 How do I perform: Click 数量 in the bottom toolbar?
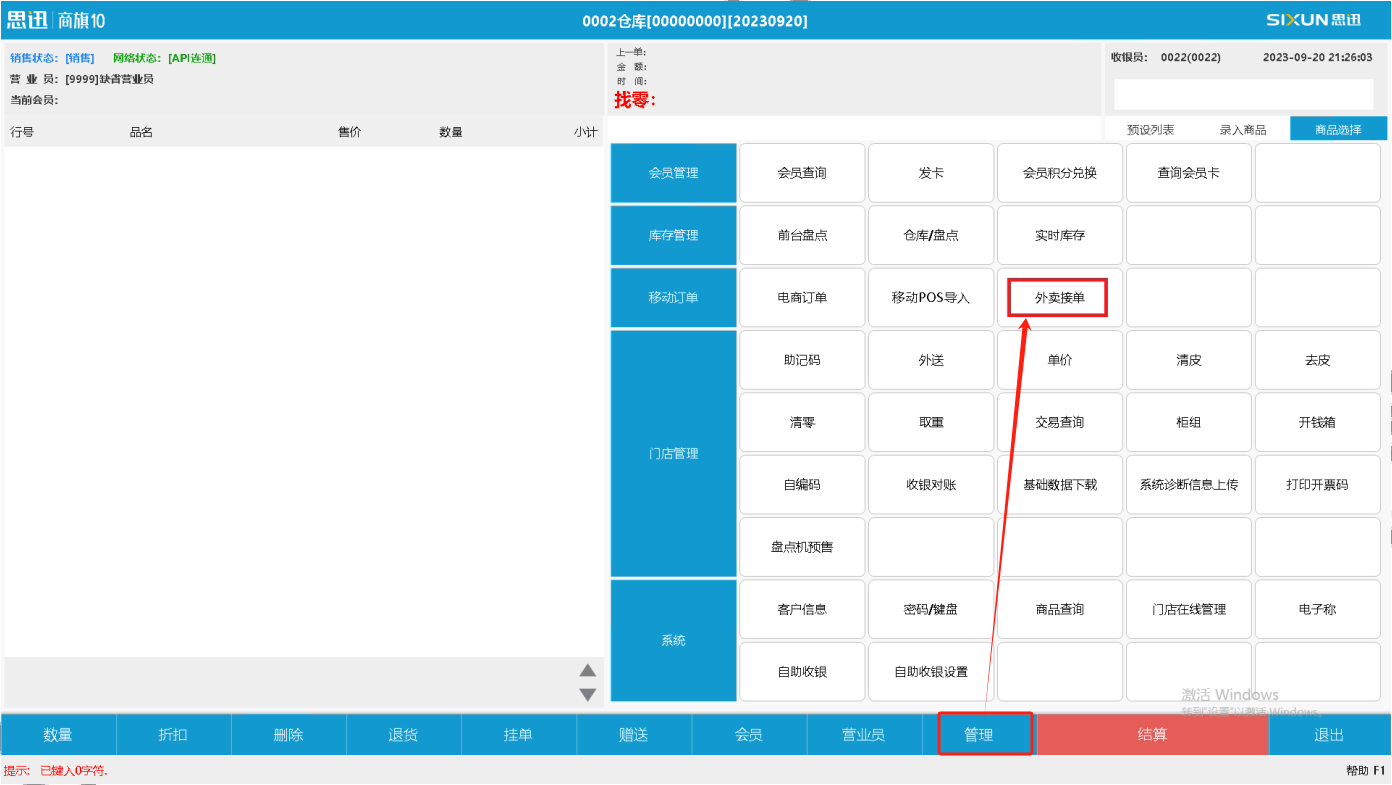click(58, 735)
